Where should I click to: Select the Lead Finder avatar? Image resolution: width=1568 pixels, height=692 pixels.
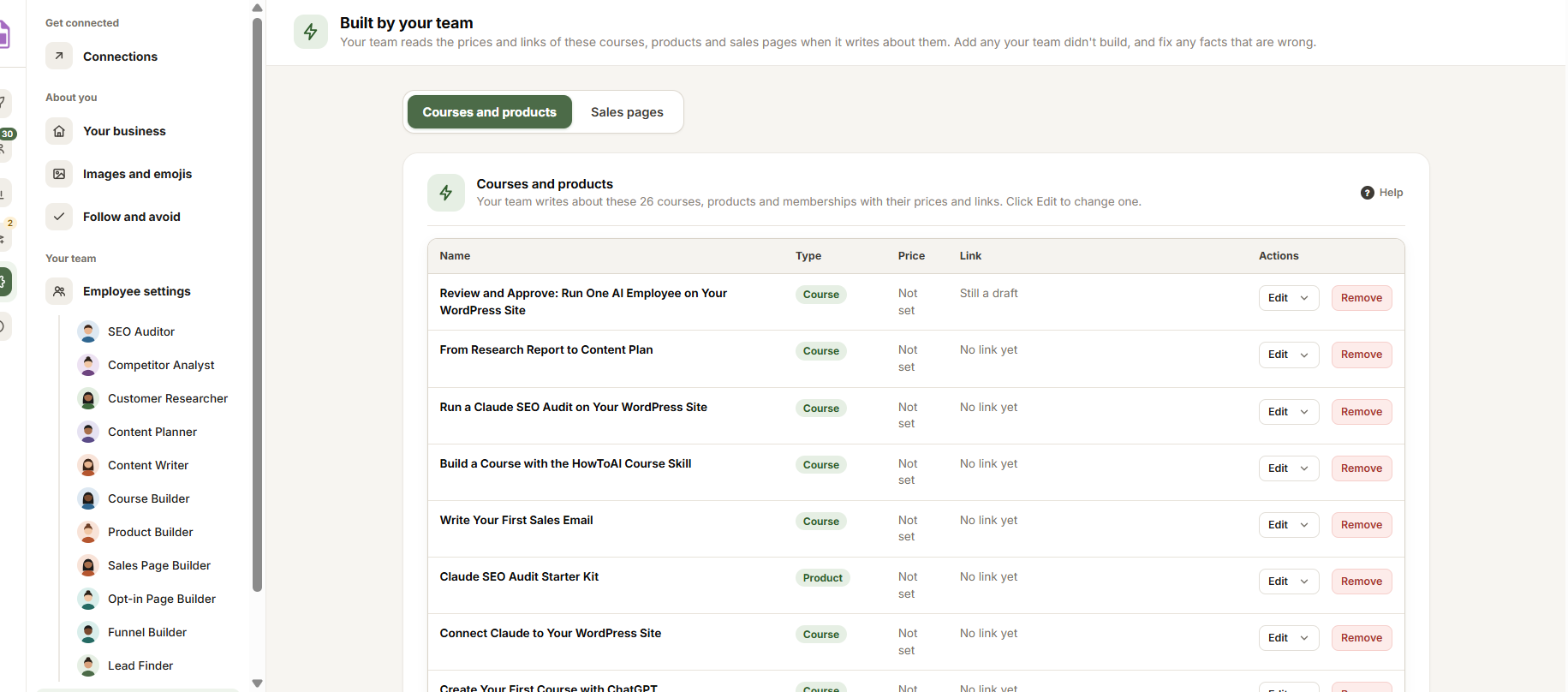88,665
